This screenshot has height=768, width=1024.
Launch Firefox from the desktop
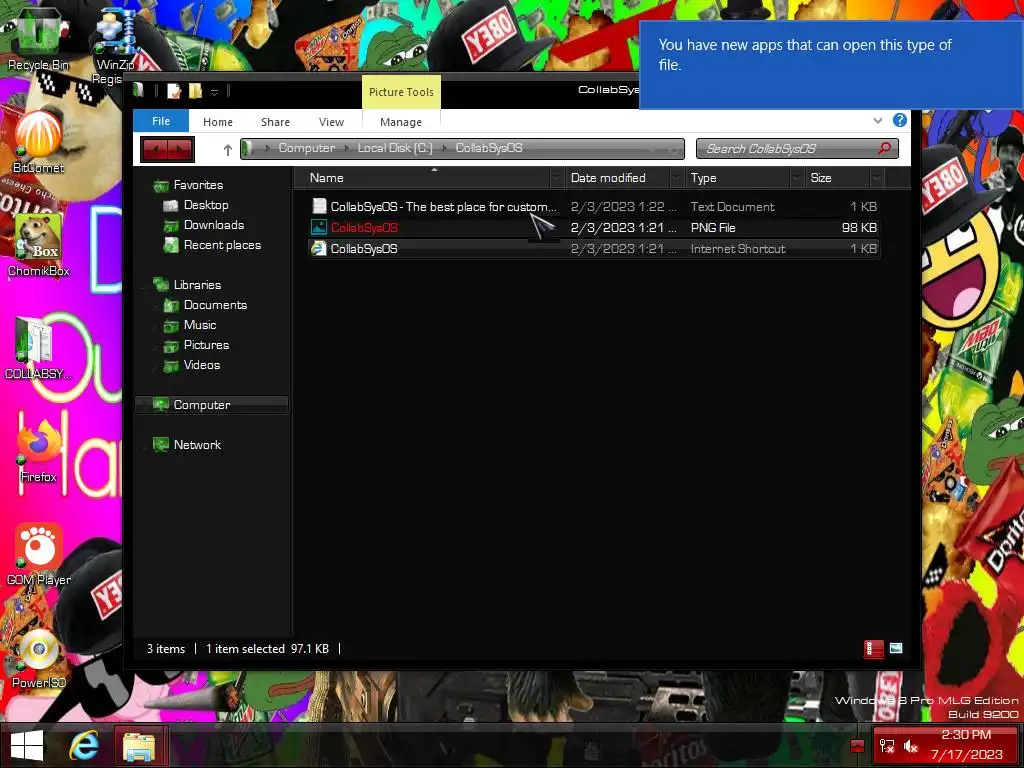38,451
